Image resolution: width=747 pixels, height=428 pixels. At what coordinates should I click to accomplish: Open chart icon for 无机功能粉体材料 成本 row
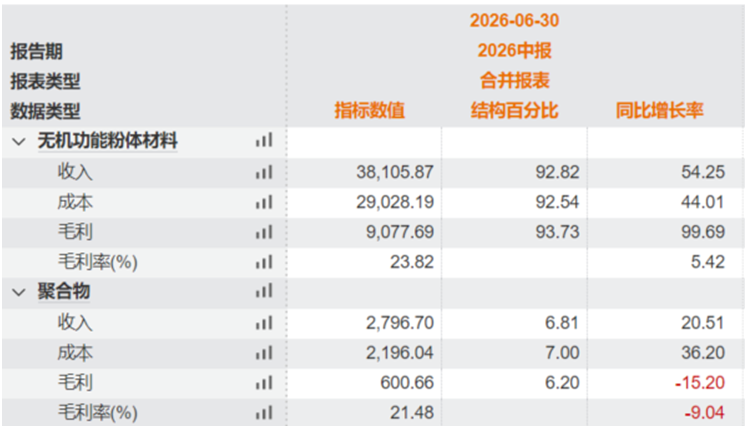coord(264,202)
